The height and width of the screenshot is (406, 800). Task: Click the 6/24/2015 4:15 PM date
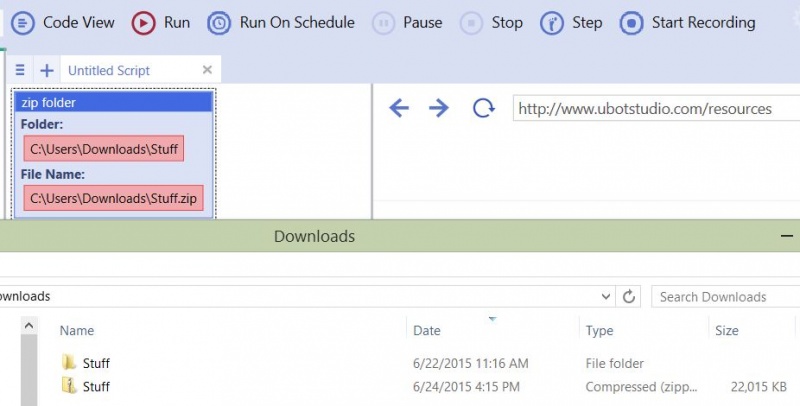tap(466, 387)
